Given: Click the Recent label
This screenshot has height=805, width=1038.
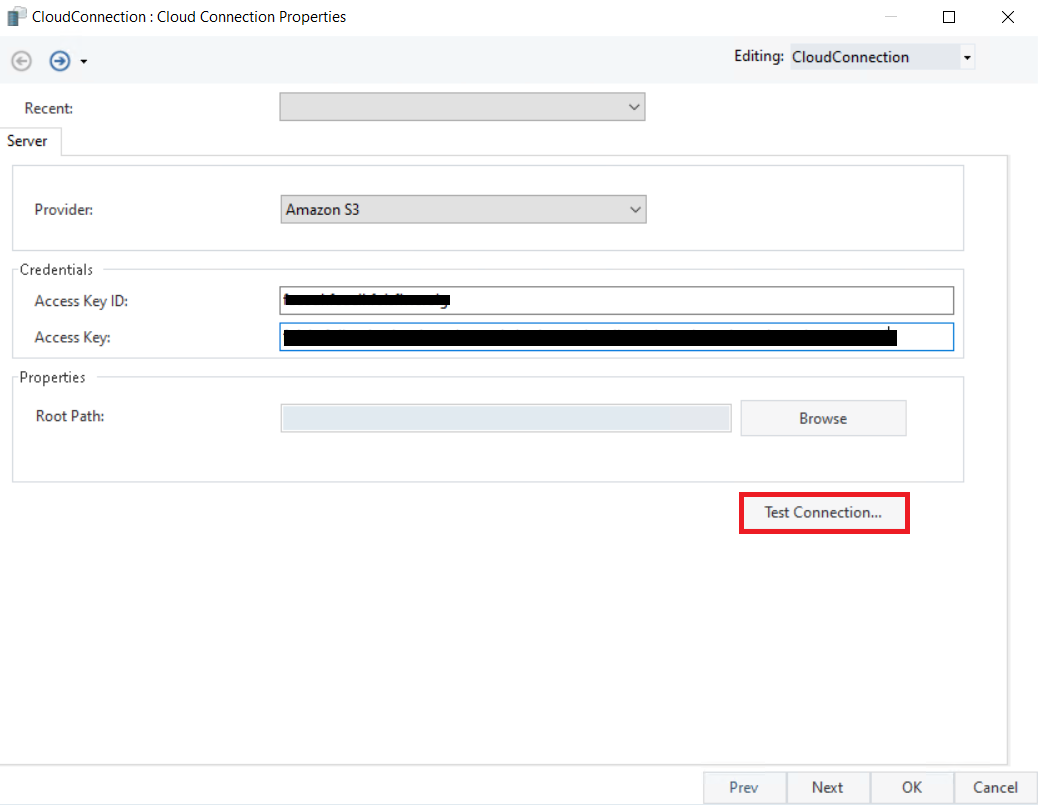Looking at the screenshot, I should [x=49, y=109].
